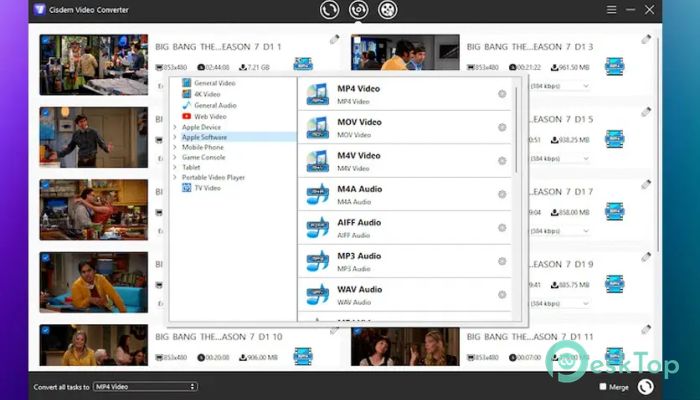This screenshot has width=700, height=400.
Task: Expand the Apple Software category arrow
Action: click(x=175, y=137)
